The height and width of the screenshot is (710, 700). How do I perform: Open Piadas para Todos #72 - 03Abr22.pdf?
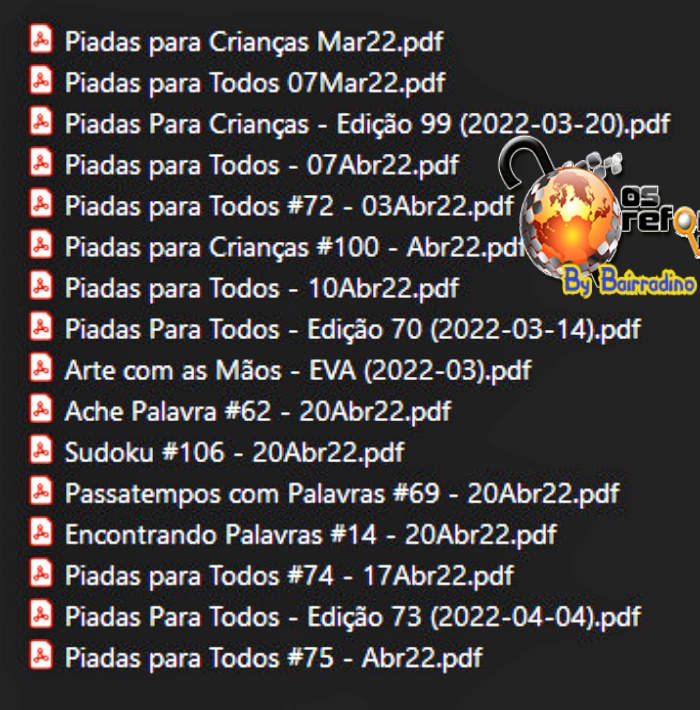click(x=289, y=206)
